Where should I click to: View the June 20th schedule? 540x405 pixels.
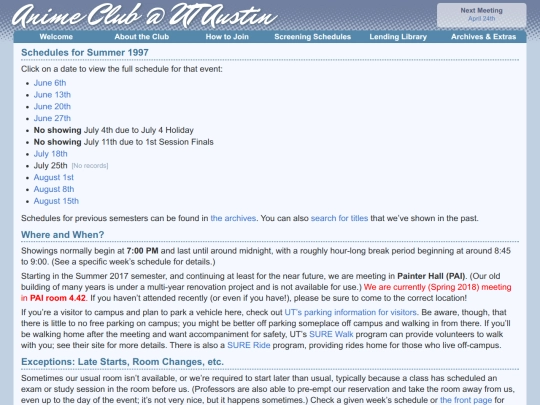pos(52,106)
